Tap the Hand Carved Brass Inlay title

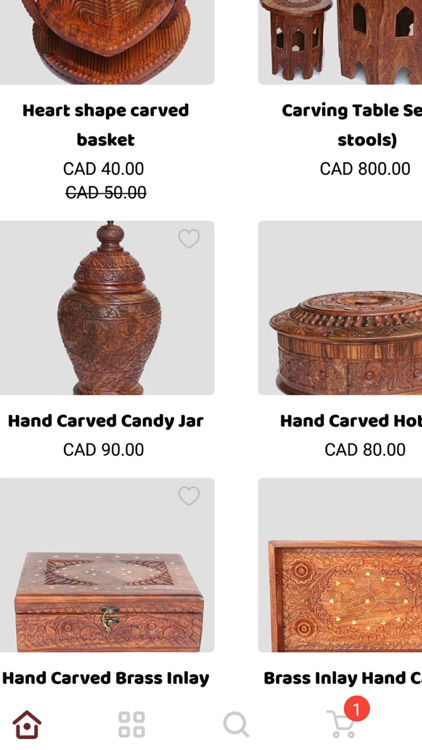pyautogui.click(x=106, y=678)
